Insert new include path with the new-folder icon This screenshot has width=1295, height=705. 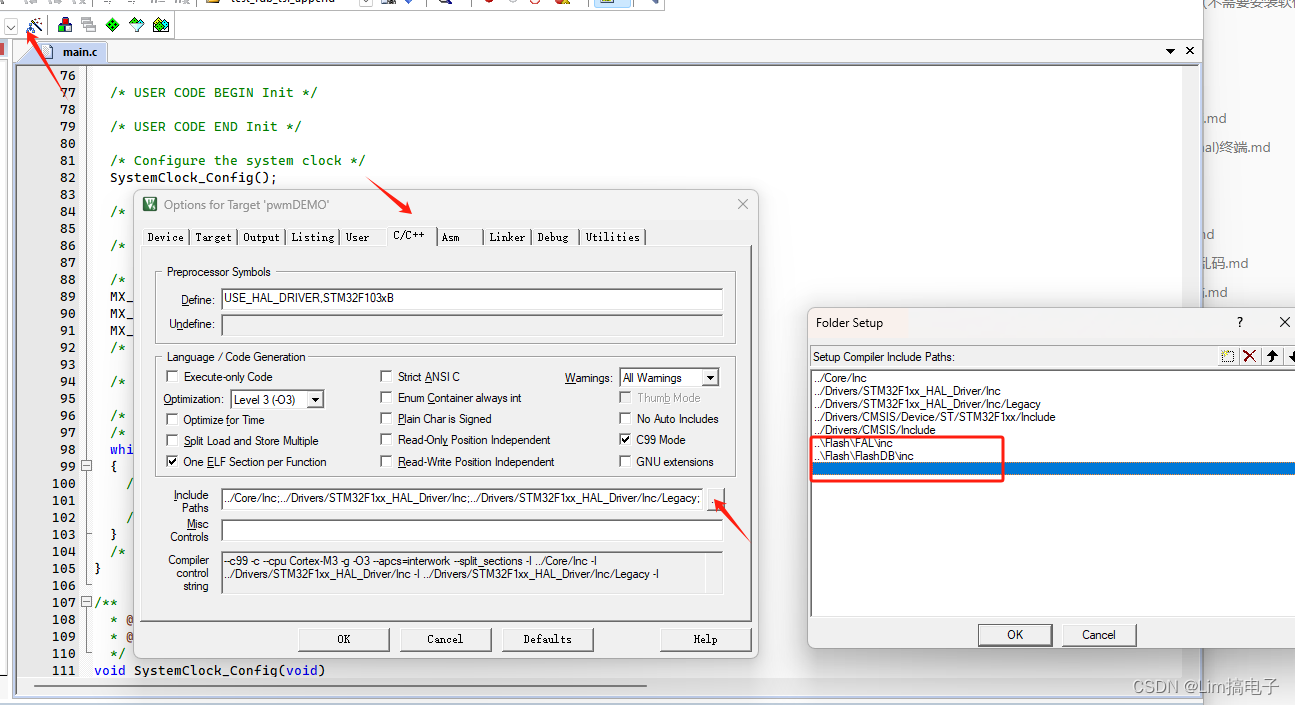click(1227, 355)
